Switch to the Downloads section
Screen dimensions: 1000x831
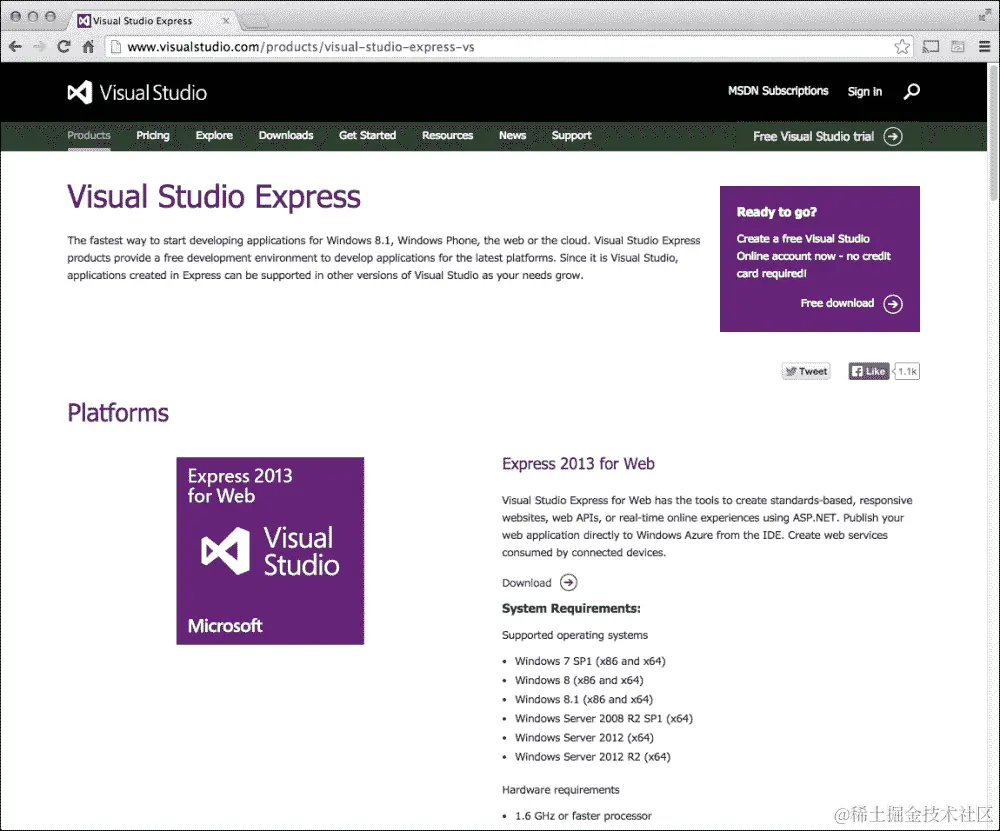click(286, 135)
